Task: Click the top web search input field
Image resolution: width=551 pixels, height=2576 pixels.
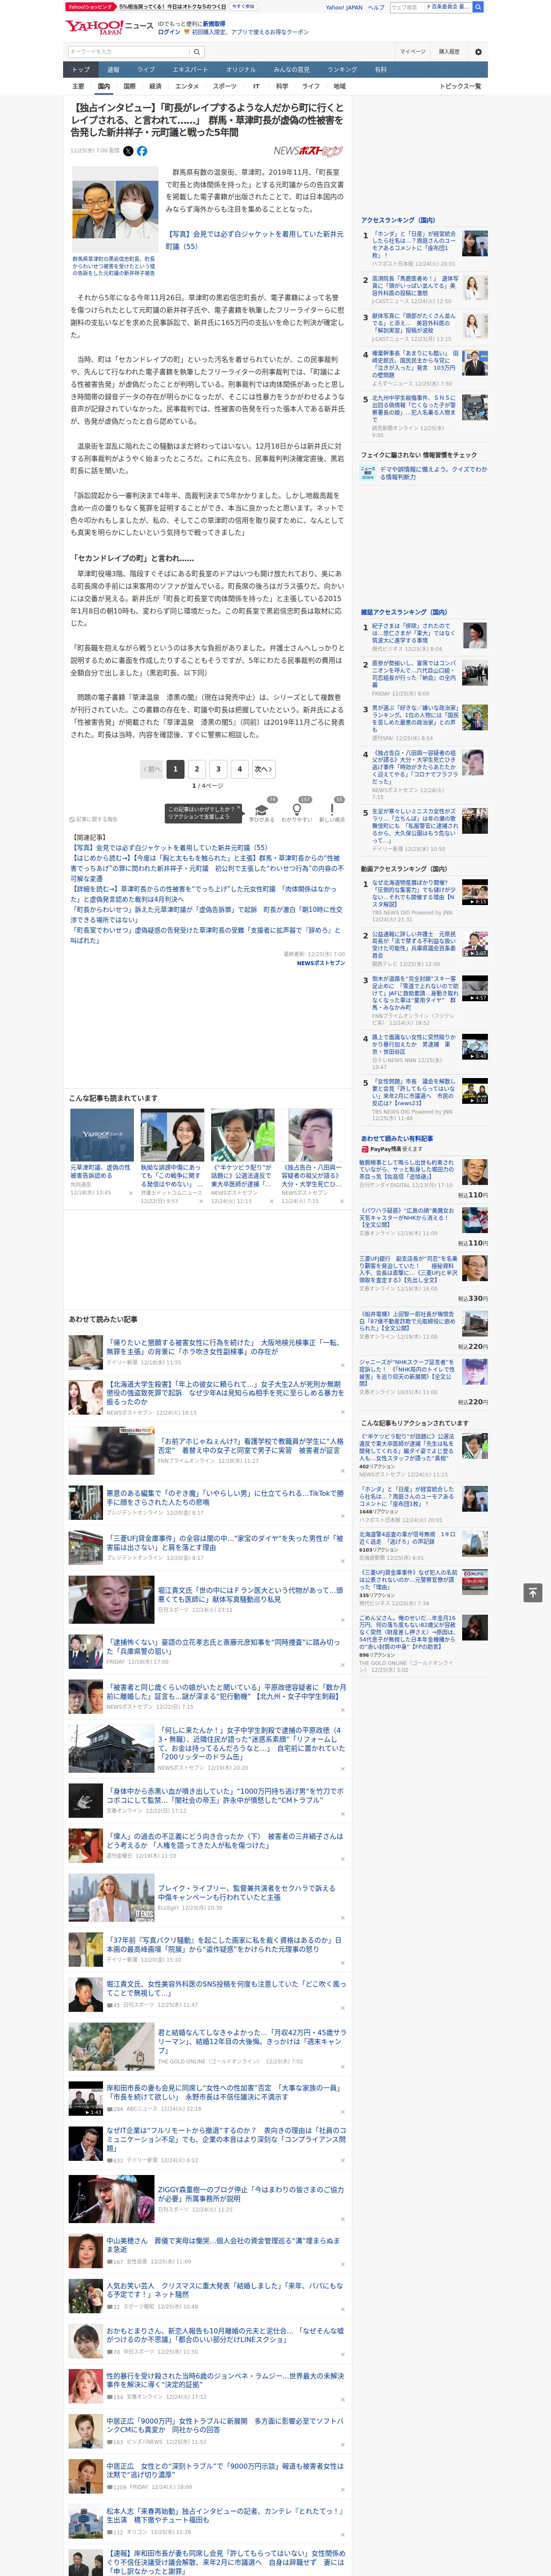Action: [406, 7]
